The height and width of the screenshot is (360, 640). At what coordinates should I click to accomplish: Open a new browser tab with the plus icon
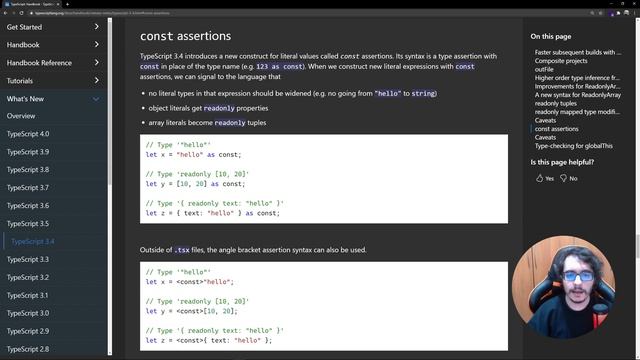[67, 4]
